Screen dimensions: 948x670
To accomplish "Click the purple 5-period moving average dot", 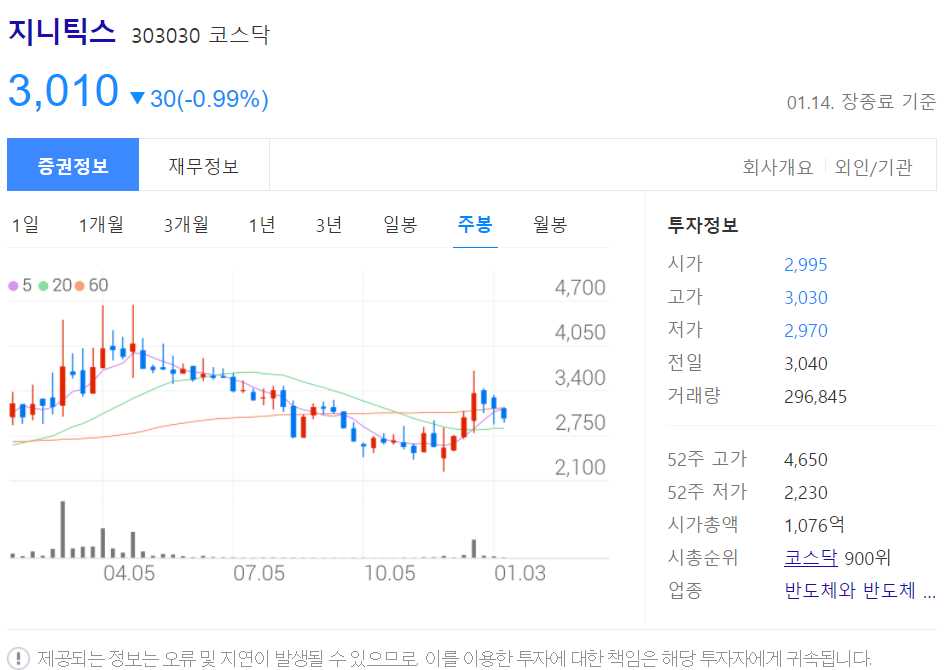I will tap(13, 285).
